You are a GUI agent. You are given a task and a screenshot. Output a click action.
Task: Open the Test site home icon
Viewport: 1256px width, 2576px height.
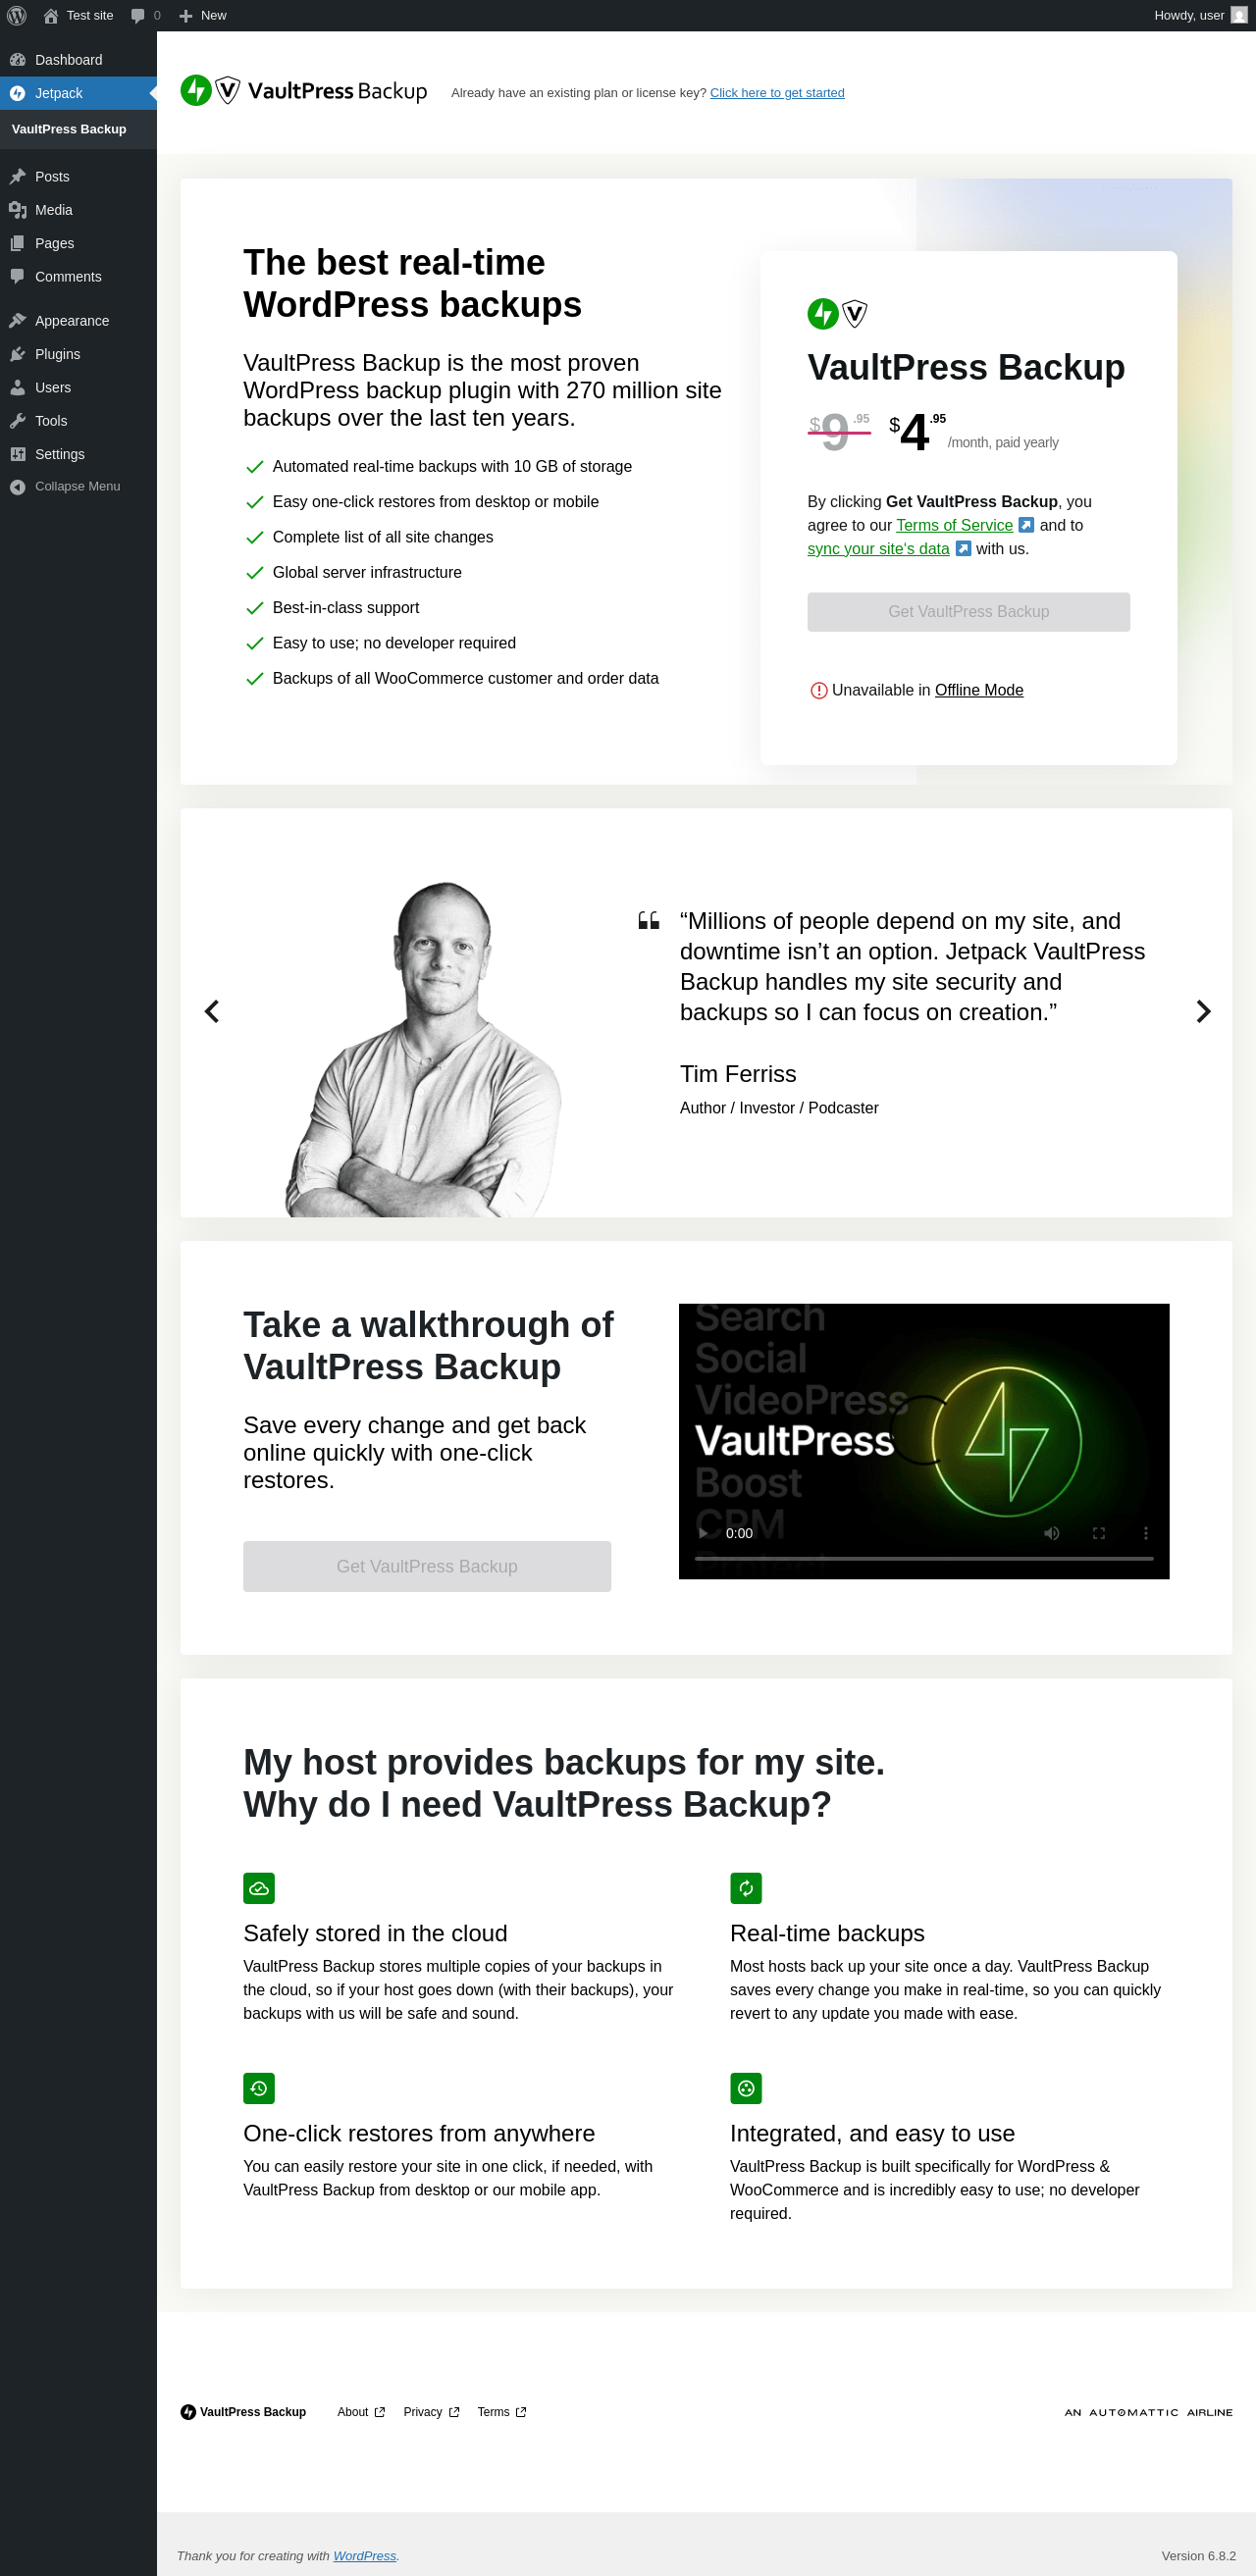[50, 16]
